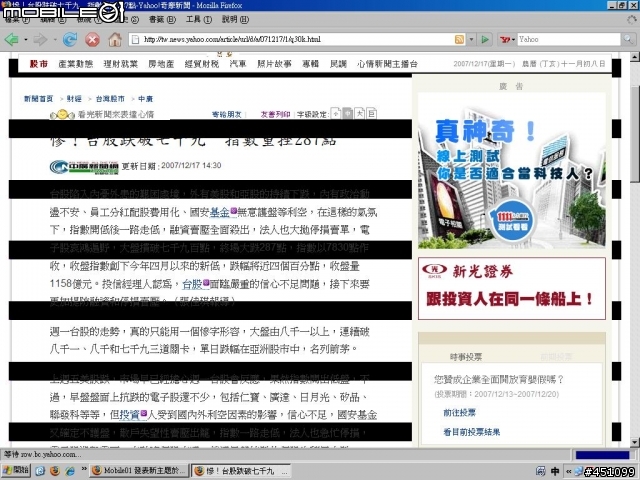
Task: Stop loading with the red X icon
Action: 92,40
